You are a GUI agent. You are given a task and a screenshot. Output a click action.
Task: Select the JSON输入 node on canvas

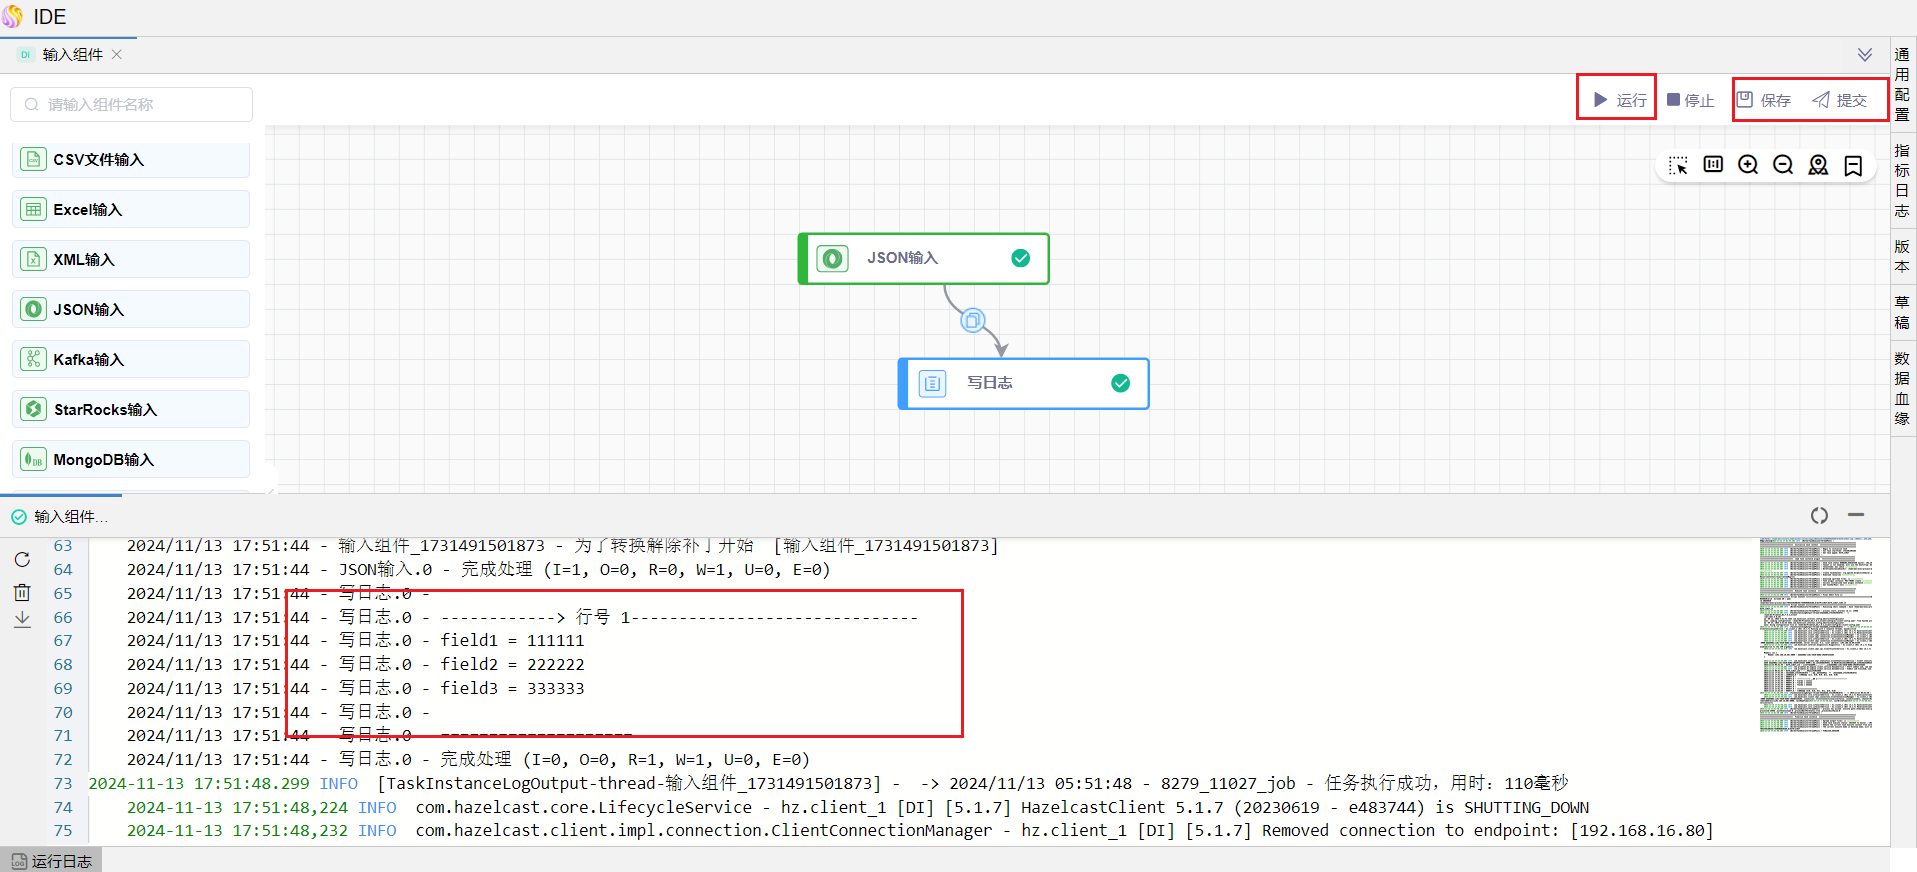point(923,259)
